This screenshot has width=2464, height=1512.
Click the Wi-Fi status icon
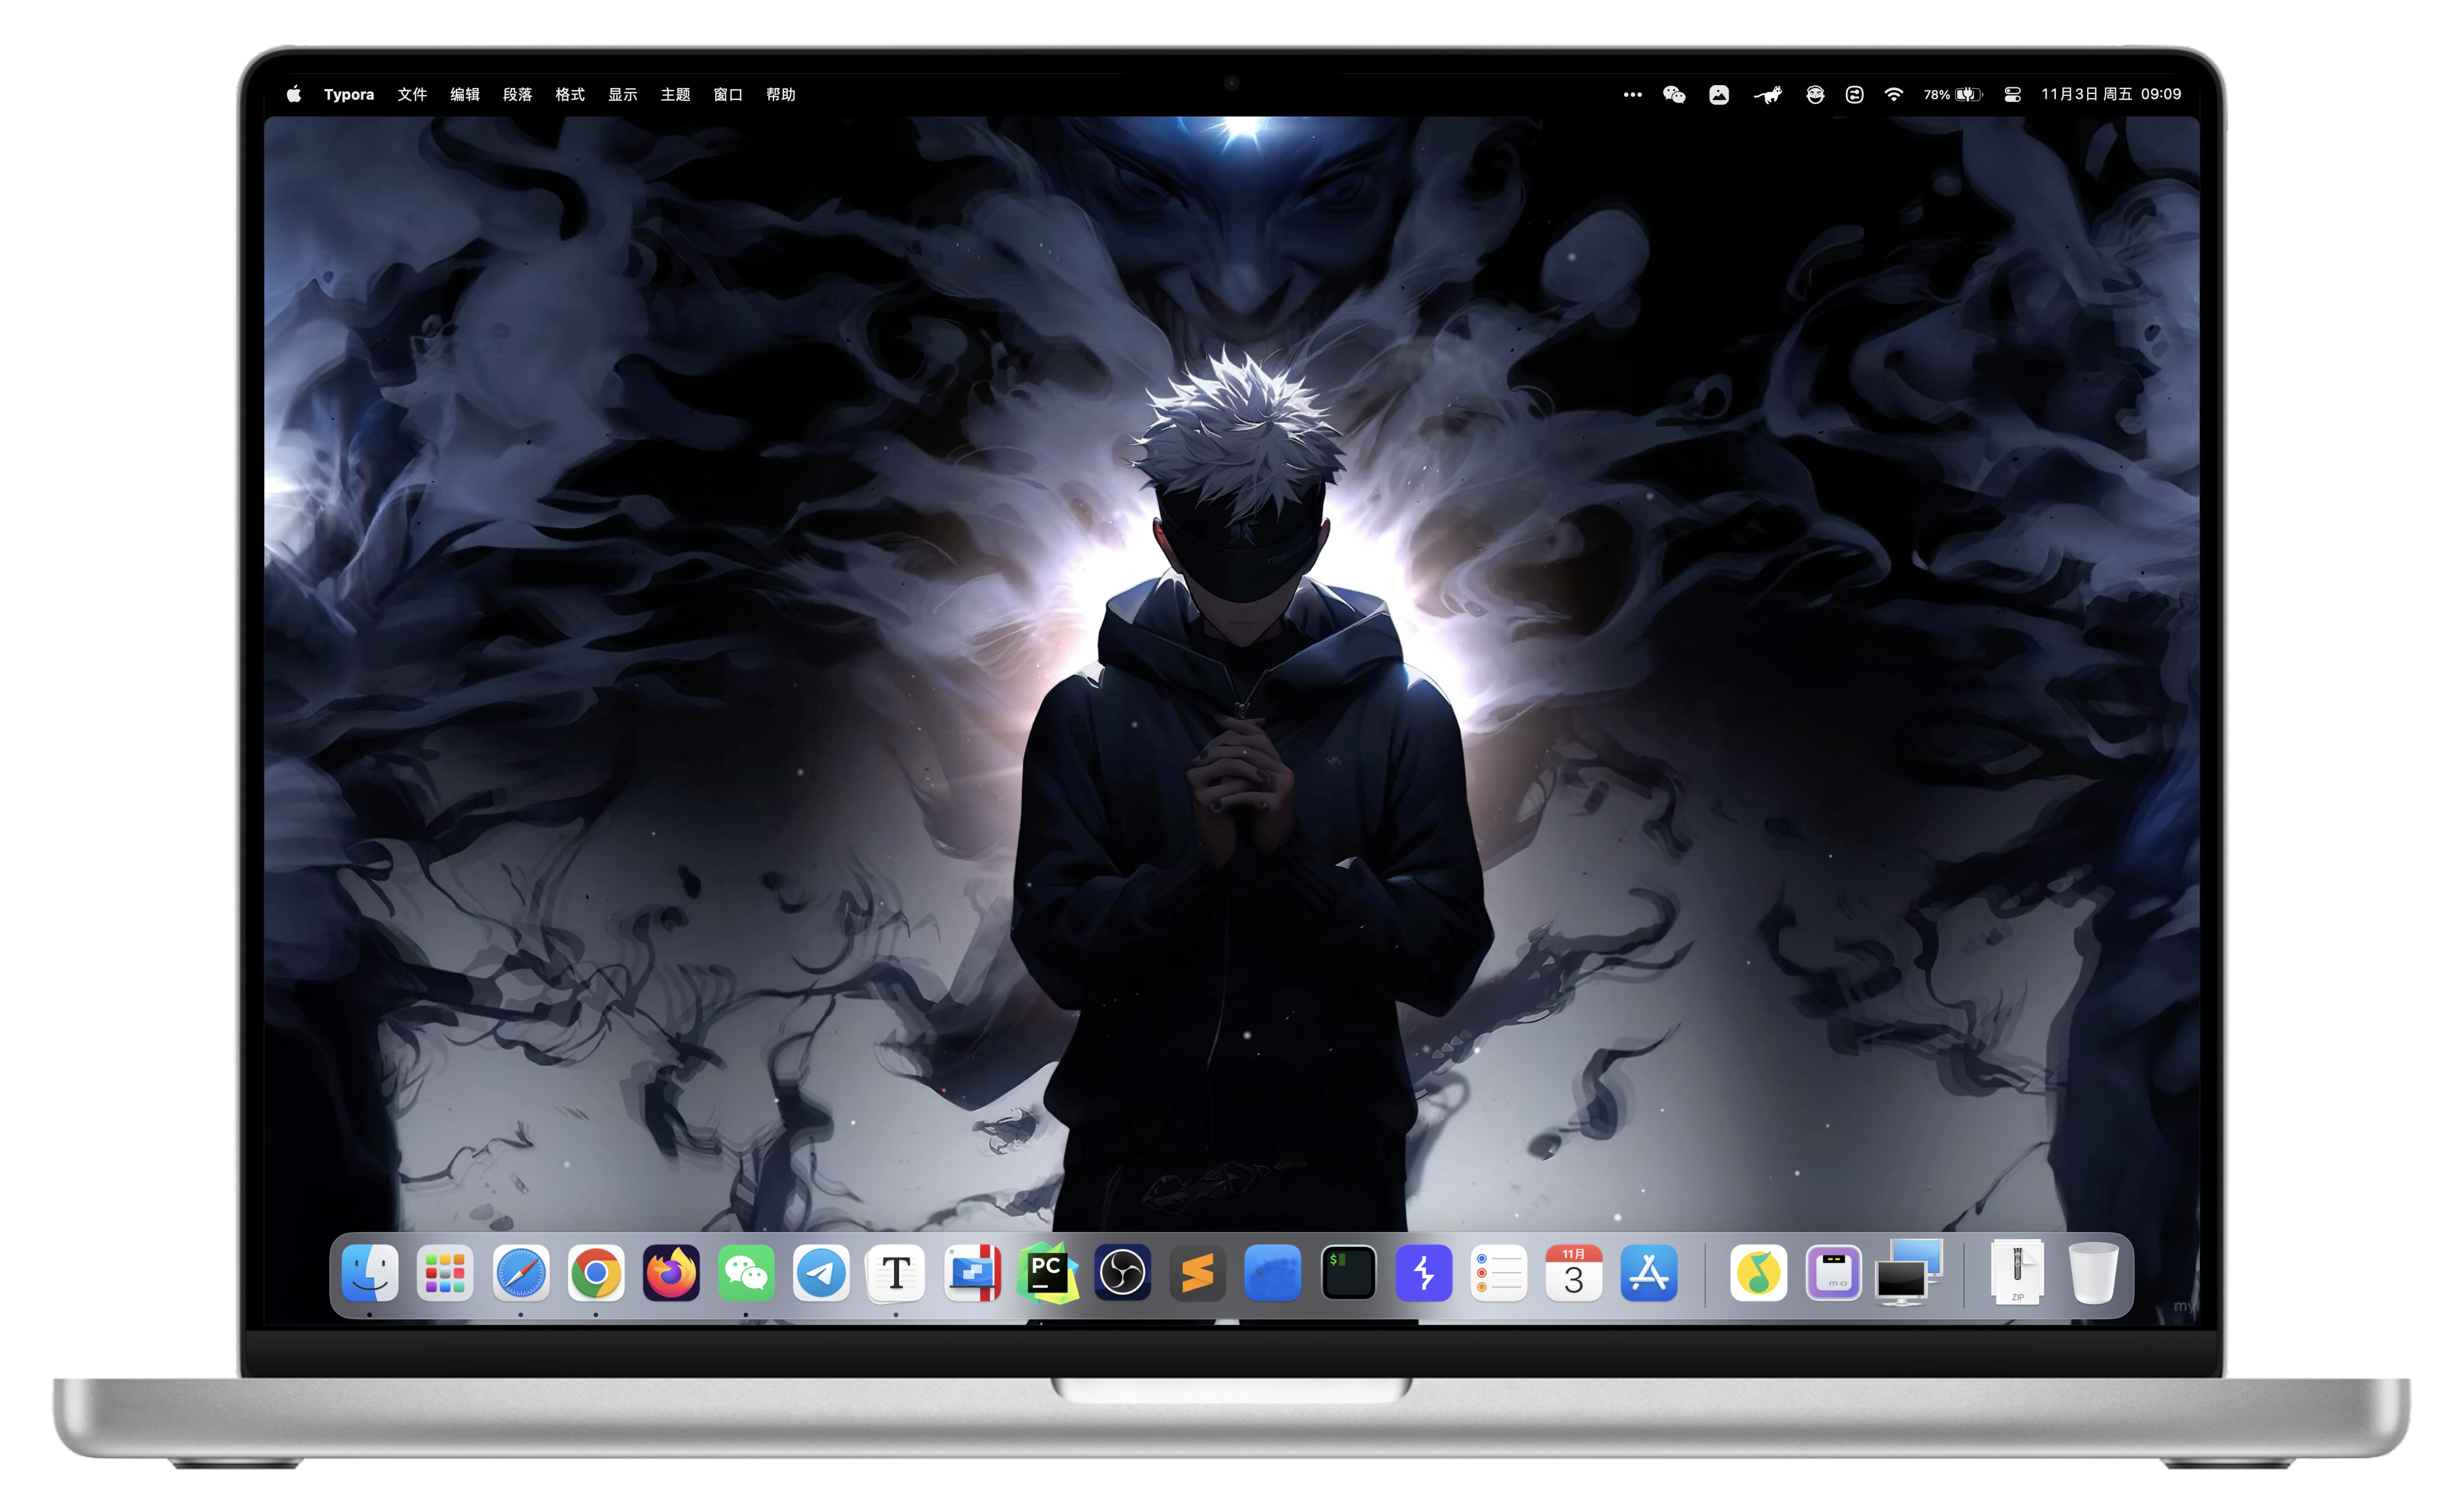[x=1893, y=94]
